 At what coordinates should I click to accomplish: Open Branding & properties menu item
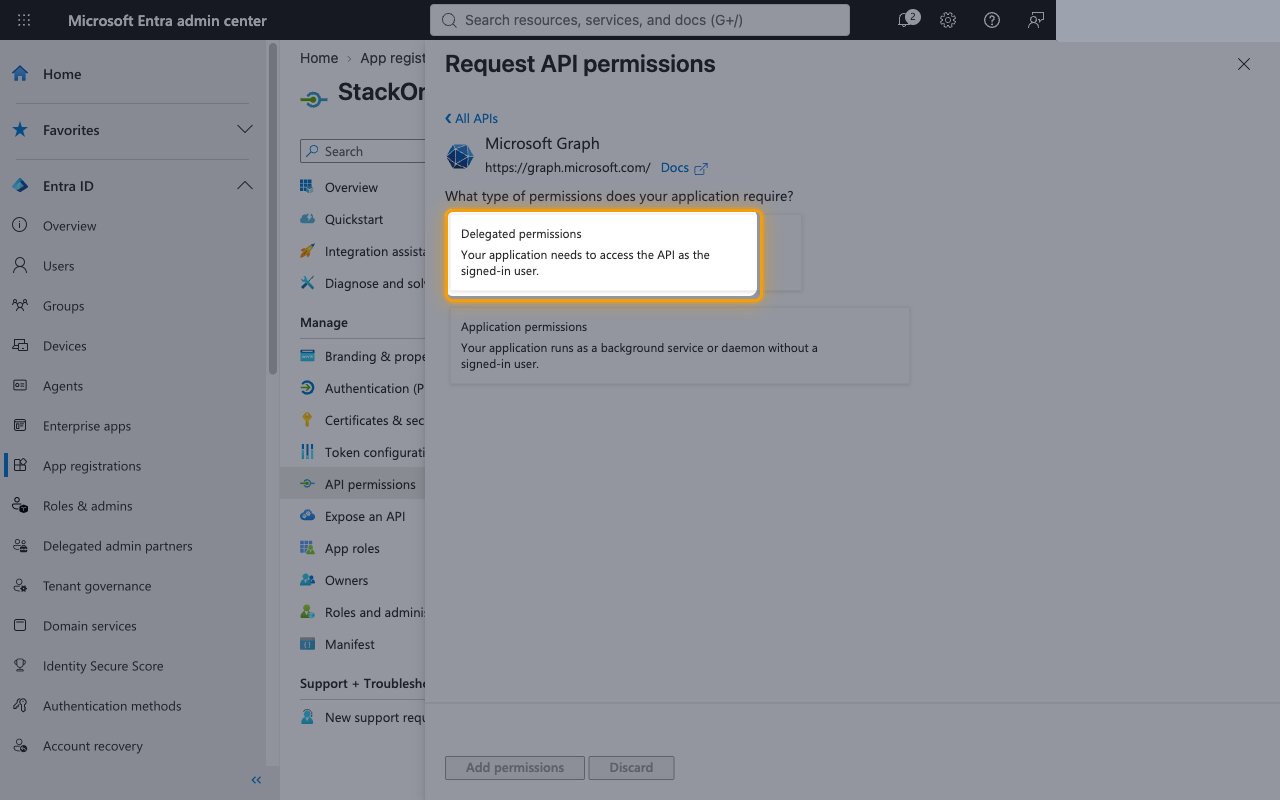(375, 356)
